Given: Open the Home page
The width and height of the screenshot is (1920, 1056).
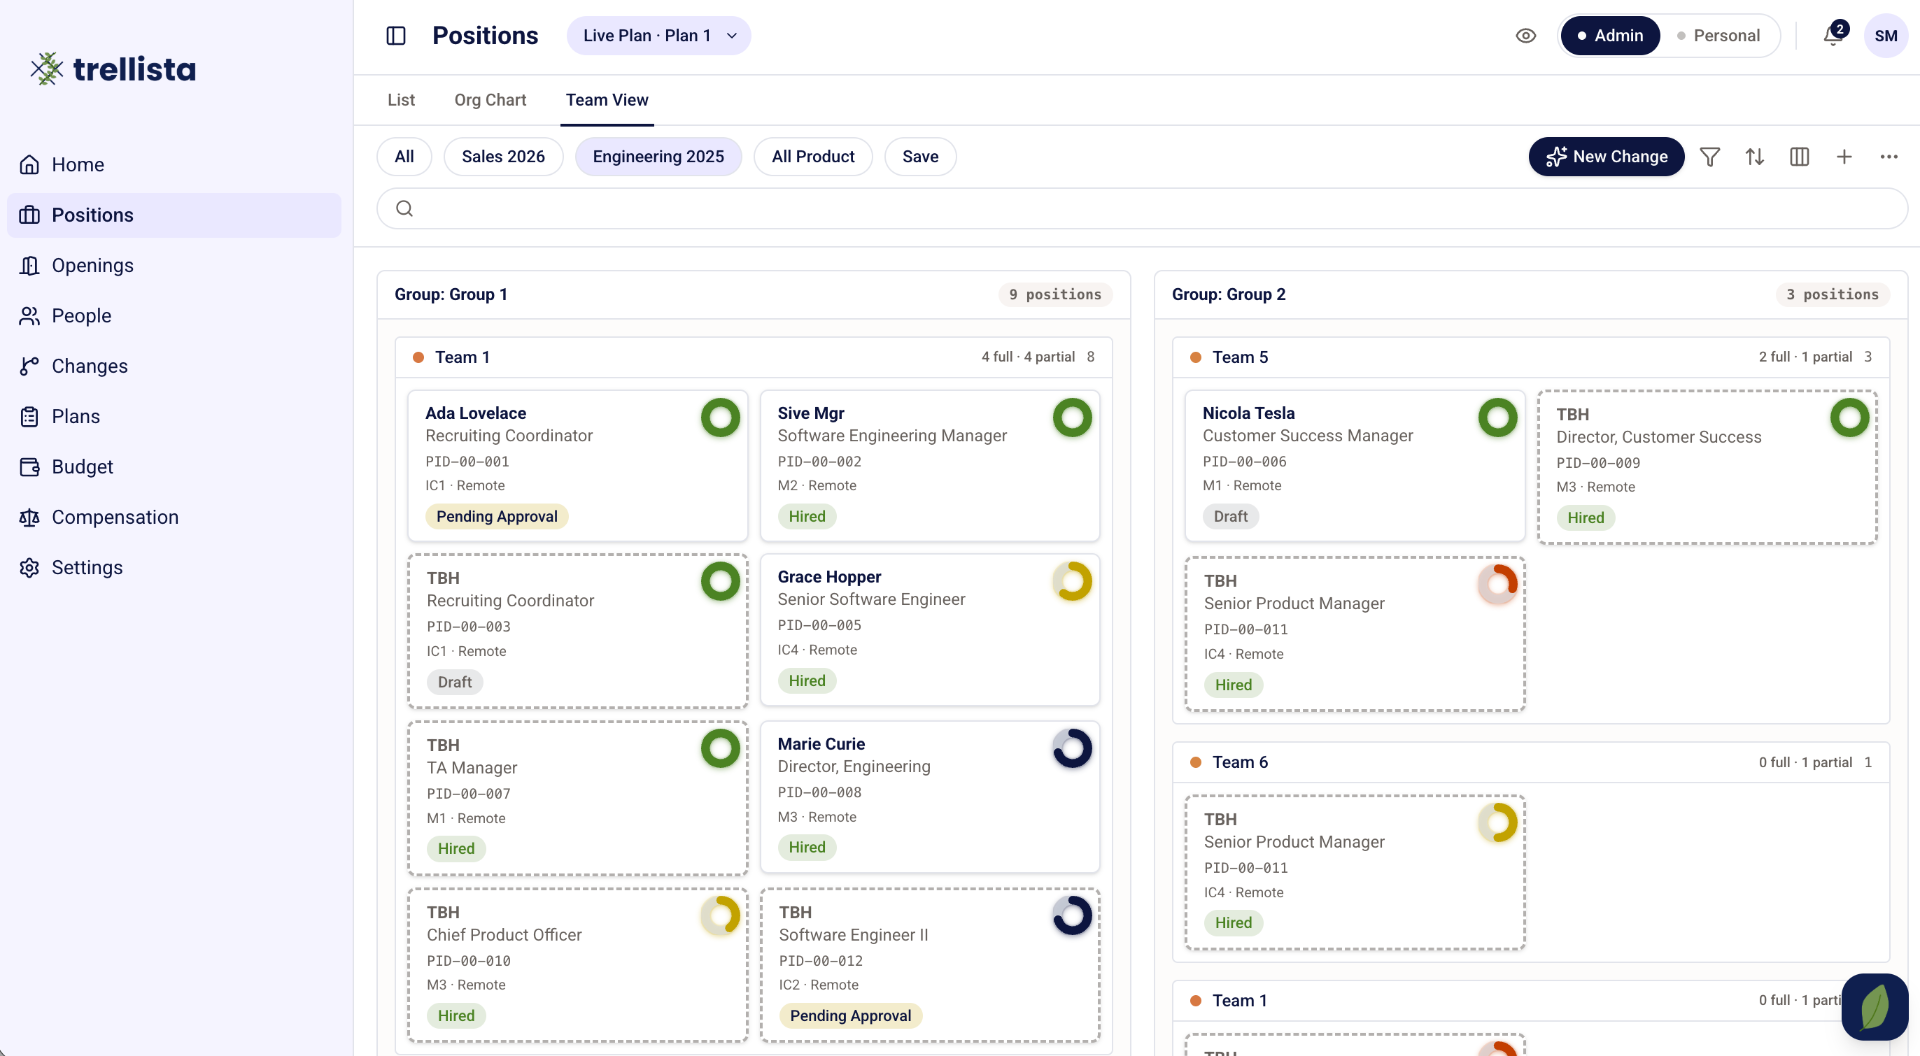Looking at the screenshot, I should click(174, 165).
